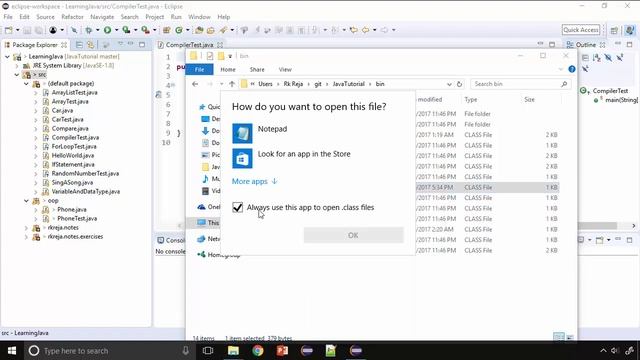
Task: Click the Coverage run icon in Eclipse toolbar
Action: point(127,30)
